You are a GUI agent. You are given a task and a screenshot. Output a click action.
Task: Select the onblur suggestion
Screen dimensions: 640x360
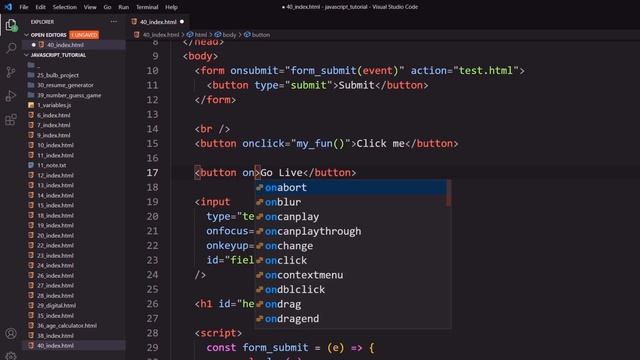tap(351, 202)
